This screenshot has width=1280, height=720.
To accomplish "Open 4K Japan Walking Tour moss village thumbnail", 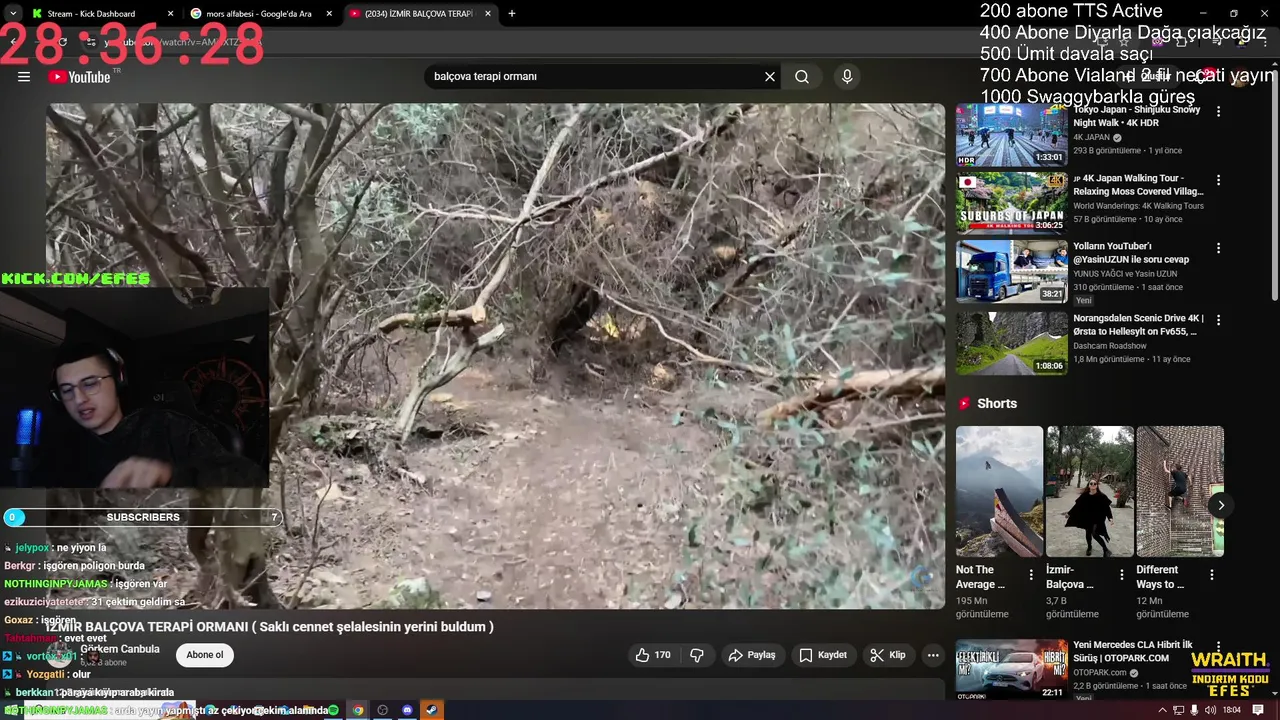I will point(1011,203).
